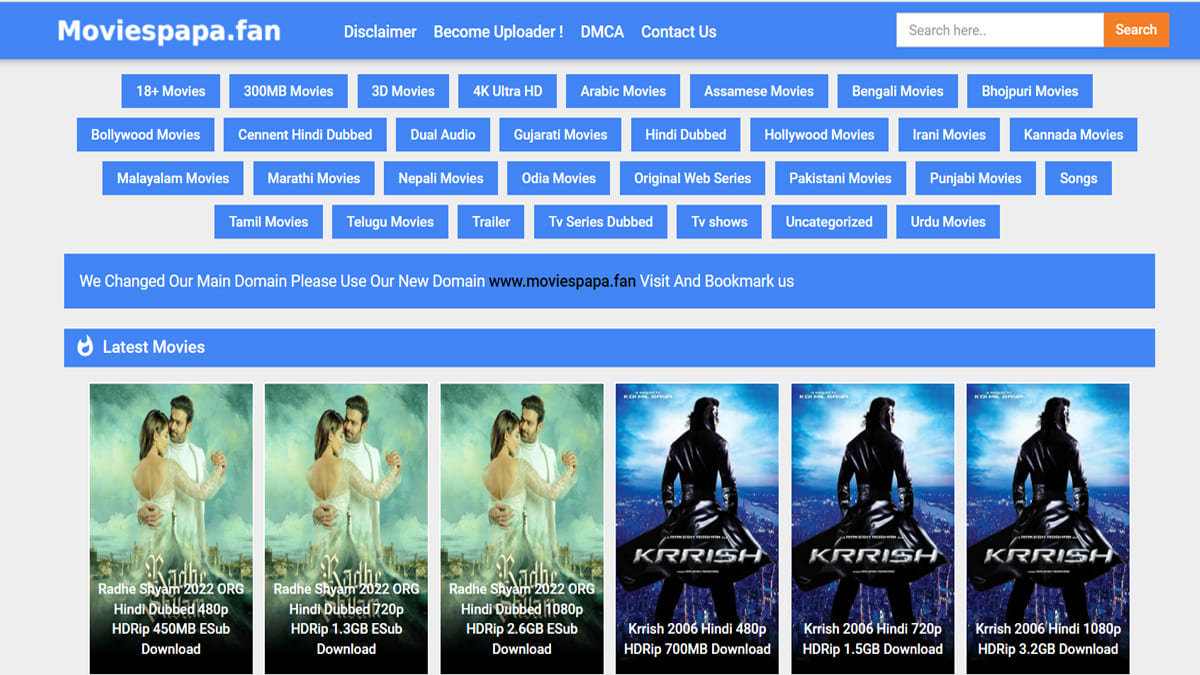Browse Gujarati Movies
Screen dimensions: 1200x675
click(x=561, y=135)
